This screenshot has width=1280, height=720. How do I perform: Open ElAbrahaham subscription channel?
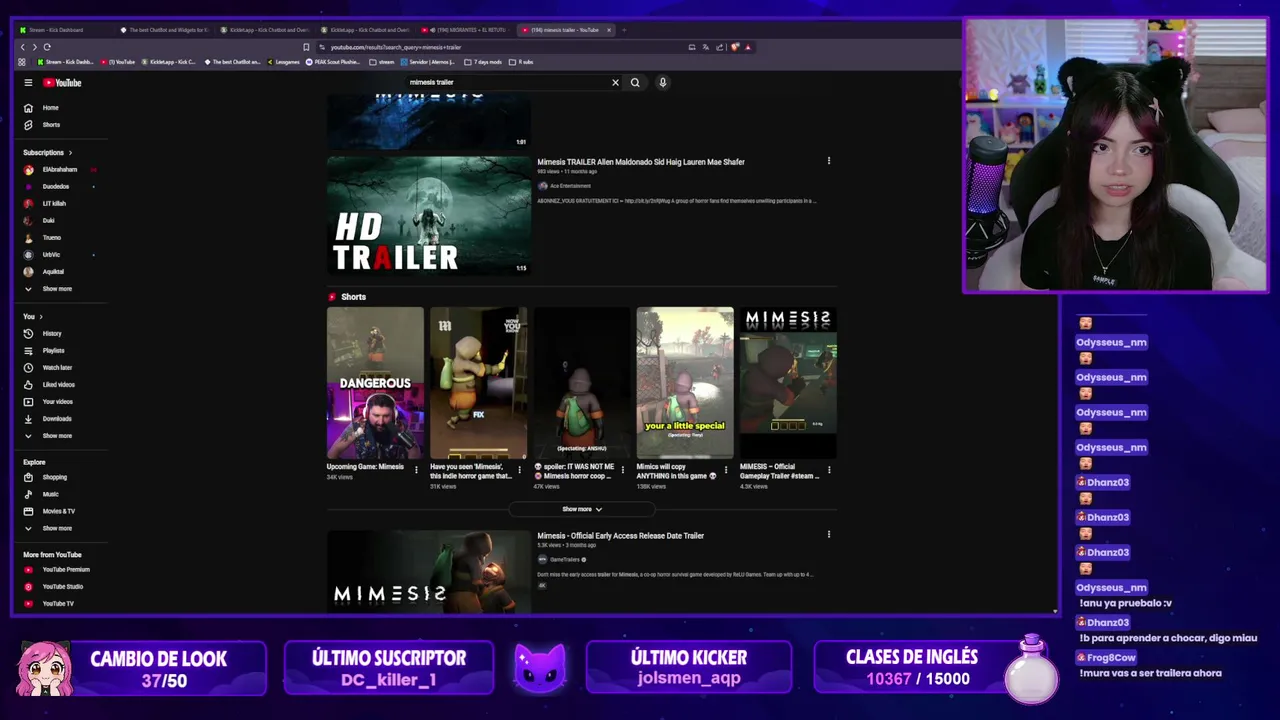pyautogui.click(x=60, y=170)
